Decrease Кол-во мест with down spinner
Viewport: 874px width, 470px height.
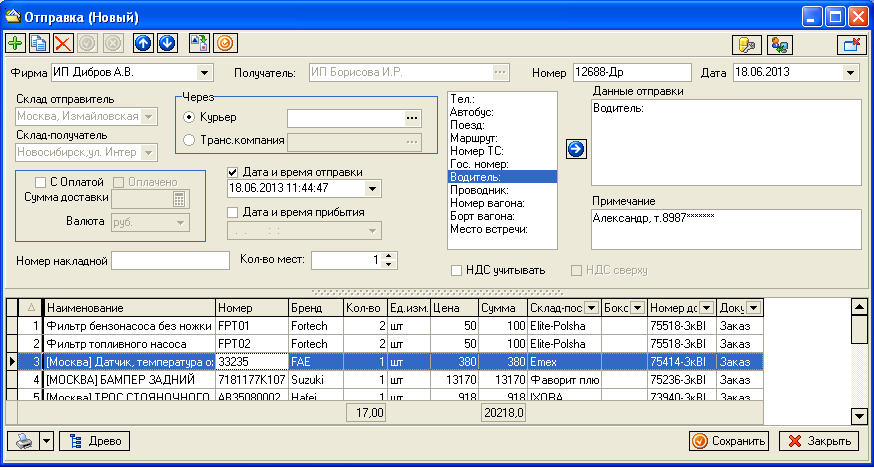[389, 264]
